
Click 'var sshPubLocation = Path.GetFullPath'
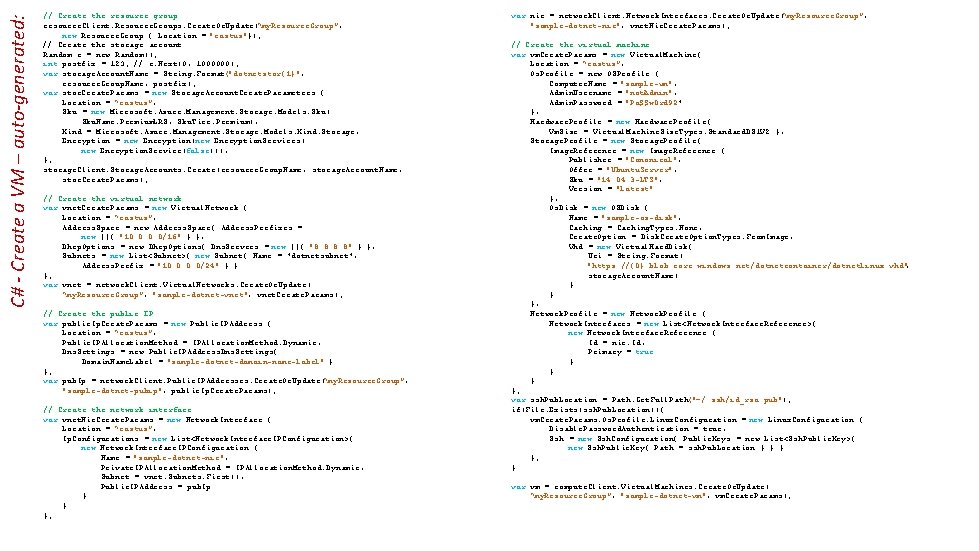pyautogui.click(x=652, y=400)
